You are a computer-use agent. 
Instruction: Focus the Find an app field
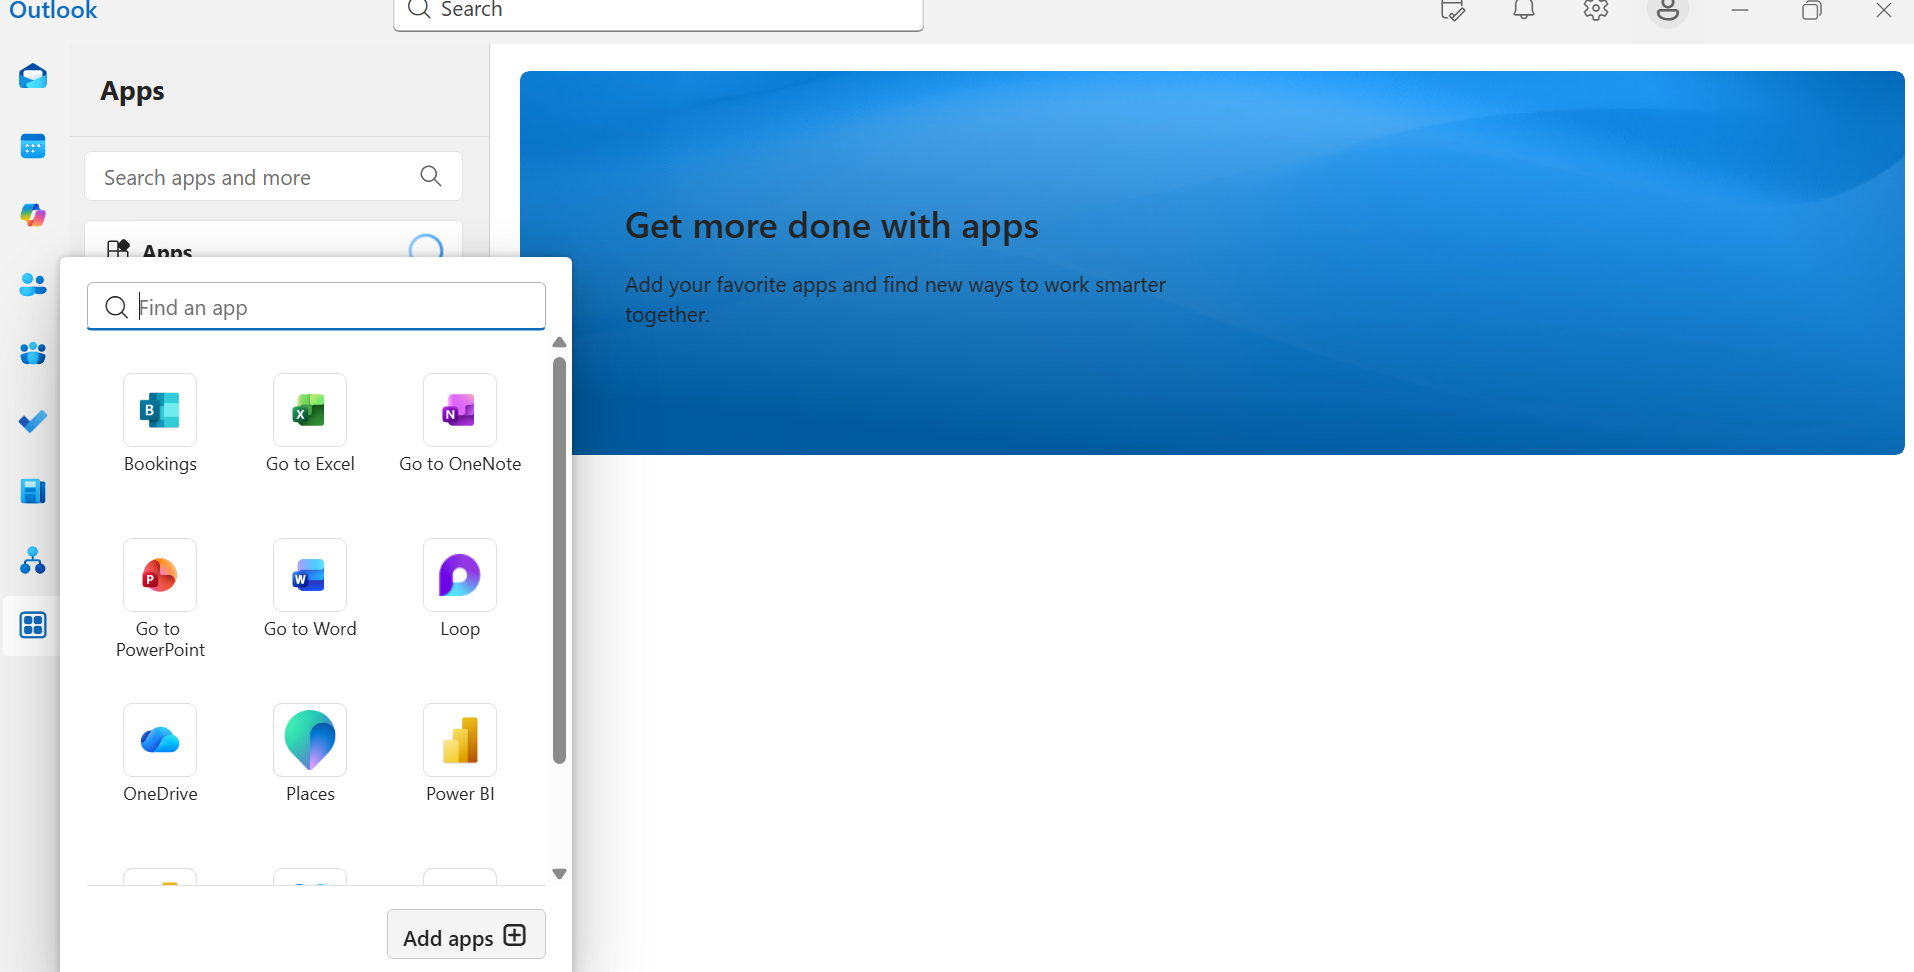pyautogui.click(x=316, y=306)
